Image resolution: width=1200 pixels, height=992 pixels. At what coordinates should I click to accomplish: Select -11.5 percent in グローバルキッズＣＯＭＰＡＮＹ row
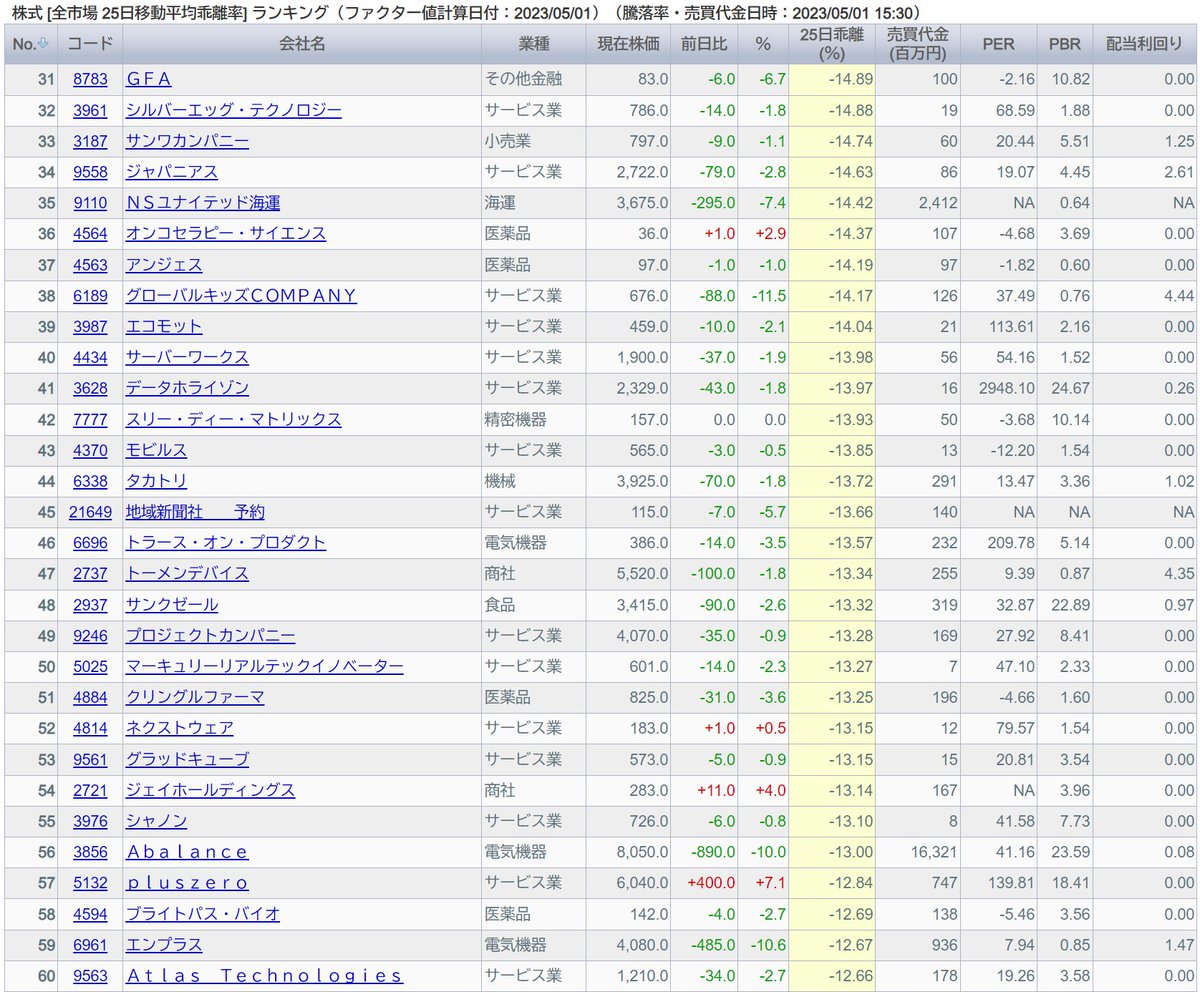click(x=770, y=296)
